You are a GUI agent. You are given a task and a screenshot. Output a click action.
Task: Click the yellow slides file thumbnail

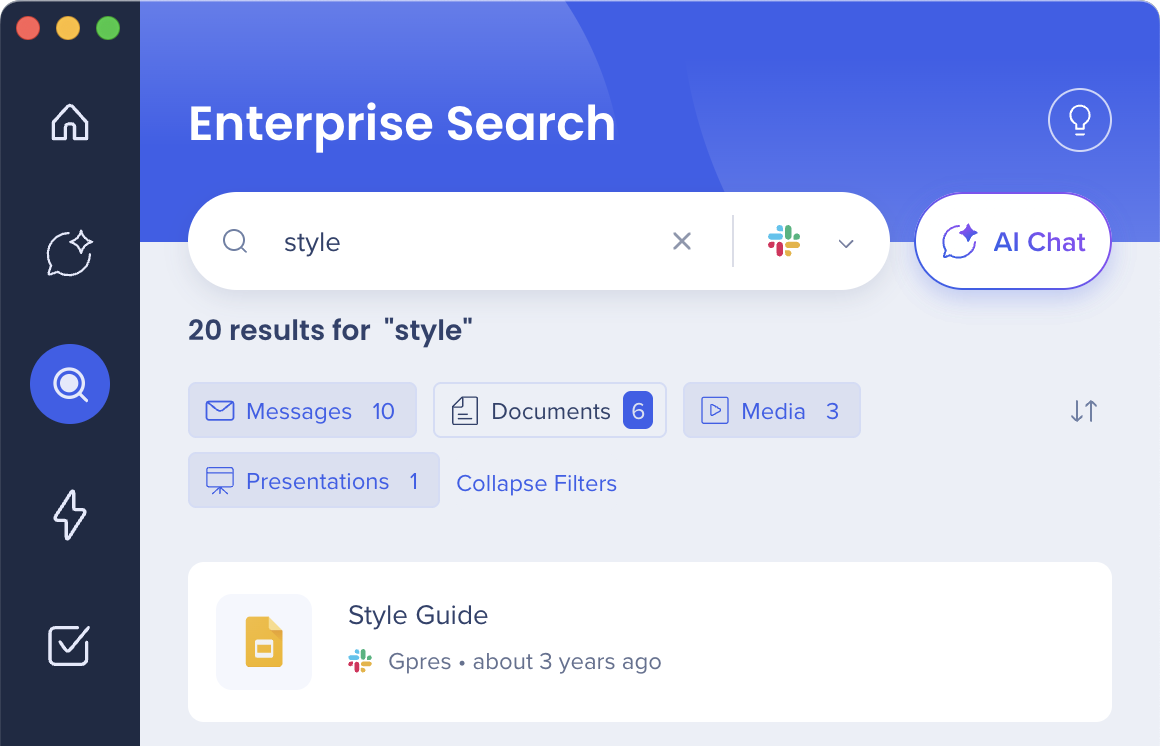[264, 642]
